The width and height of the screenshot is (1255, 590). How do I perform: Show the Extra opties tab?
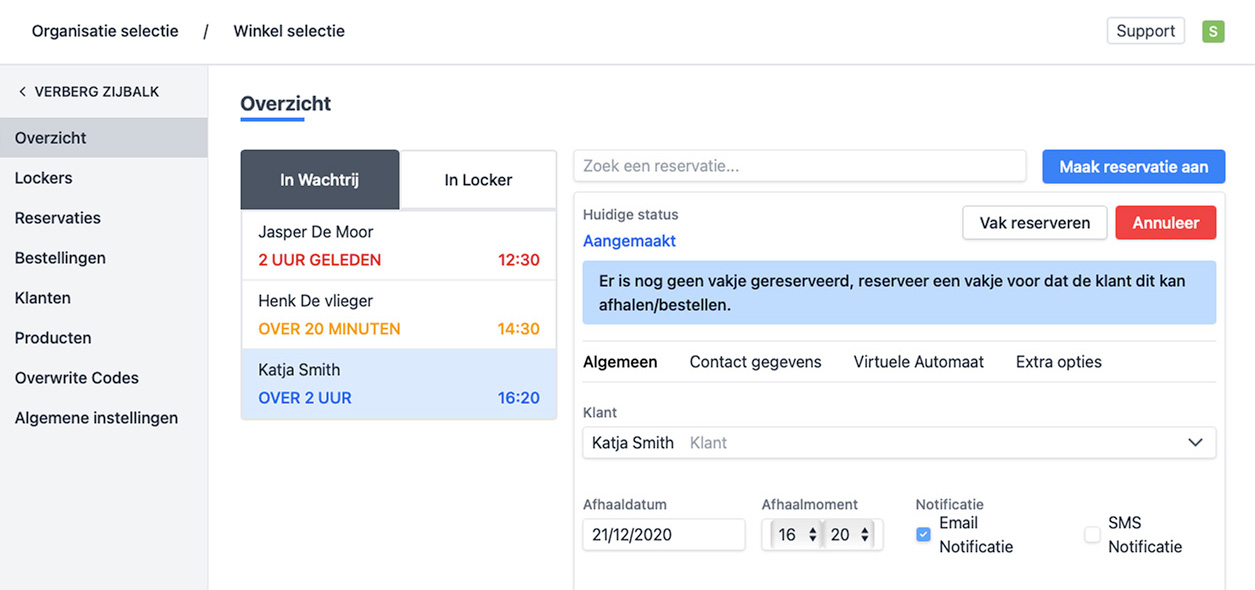1058,362
